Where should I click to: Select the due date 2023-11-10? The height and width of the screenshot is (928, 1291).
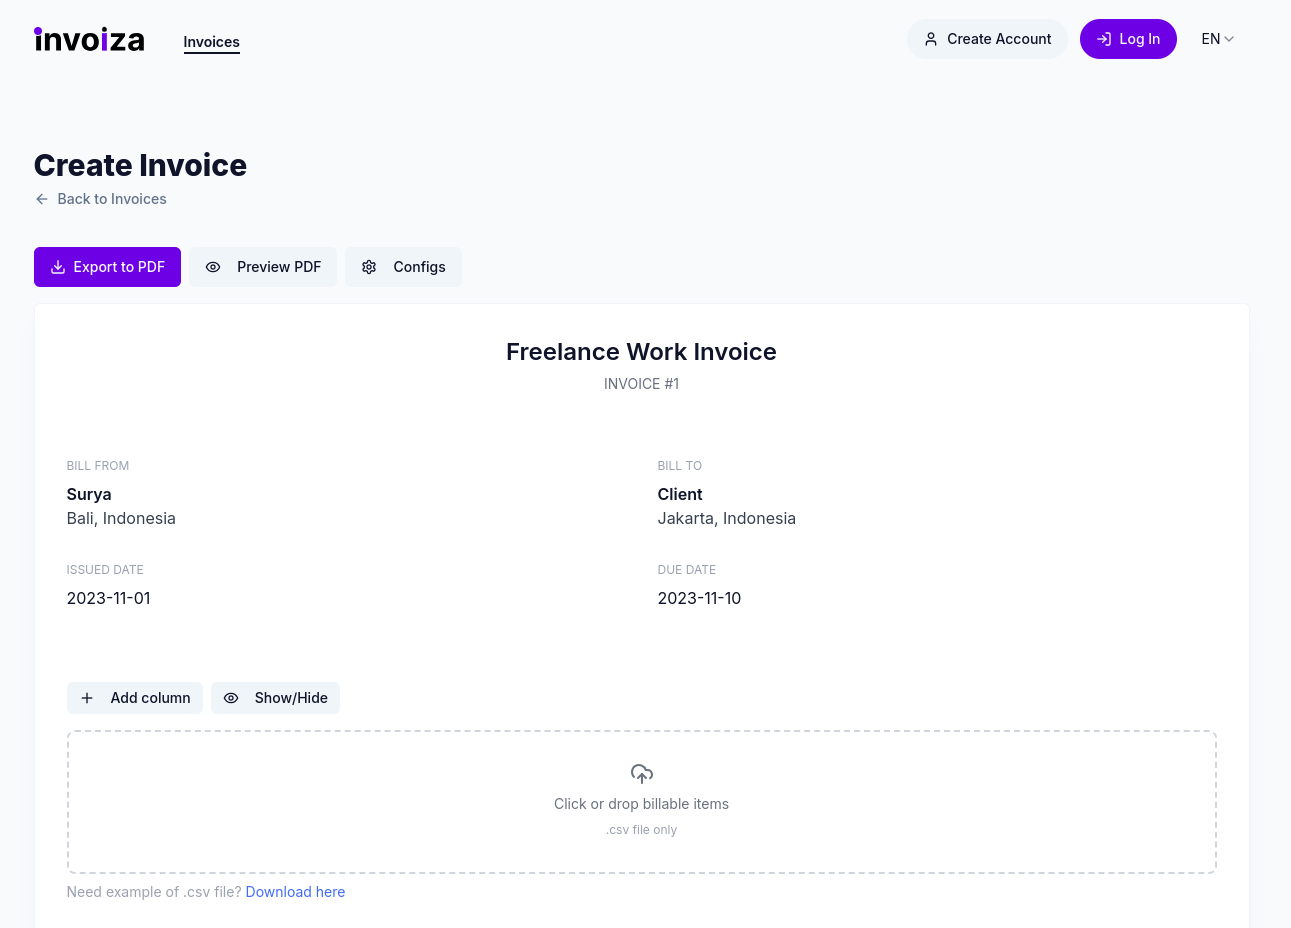pos(699,598)
